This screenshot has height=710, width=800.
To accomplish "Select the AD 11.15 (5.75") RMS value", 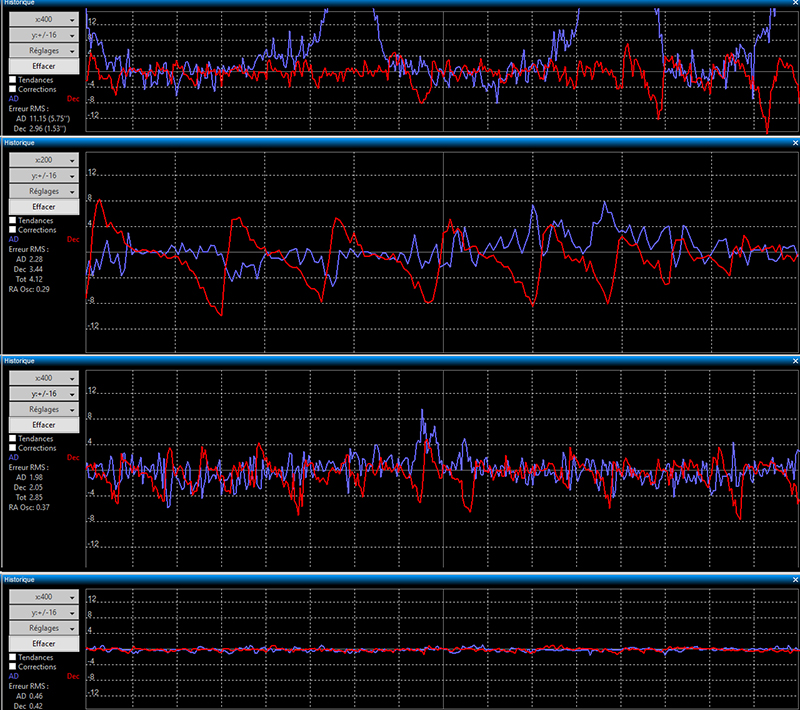I will 43,118.
